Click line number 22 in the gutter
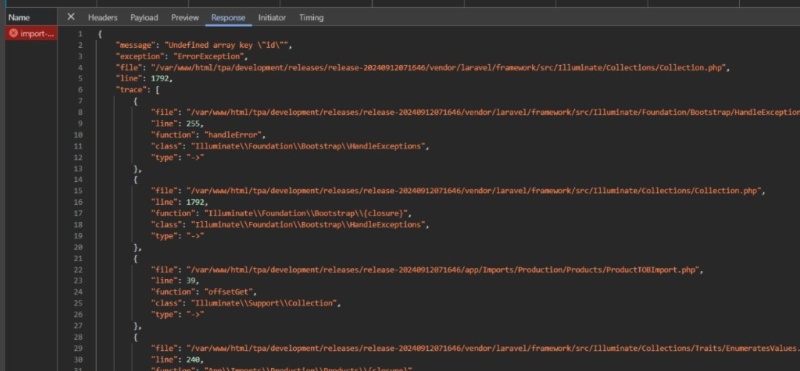The width and height of the screenshot is (800, 371). [x=78, y=269]
